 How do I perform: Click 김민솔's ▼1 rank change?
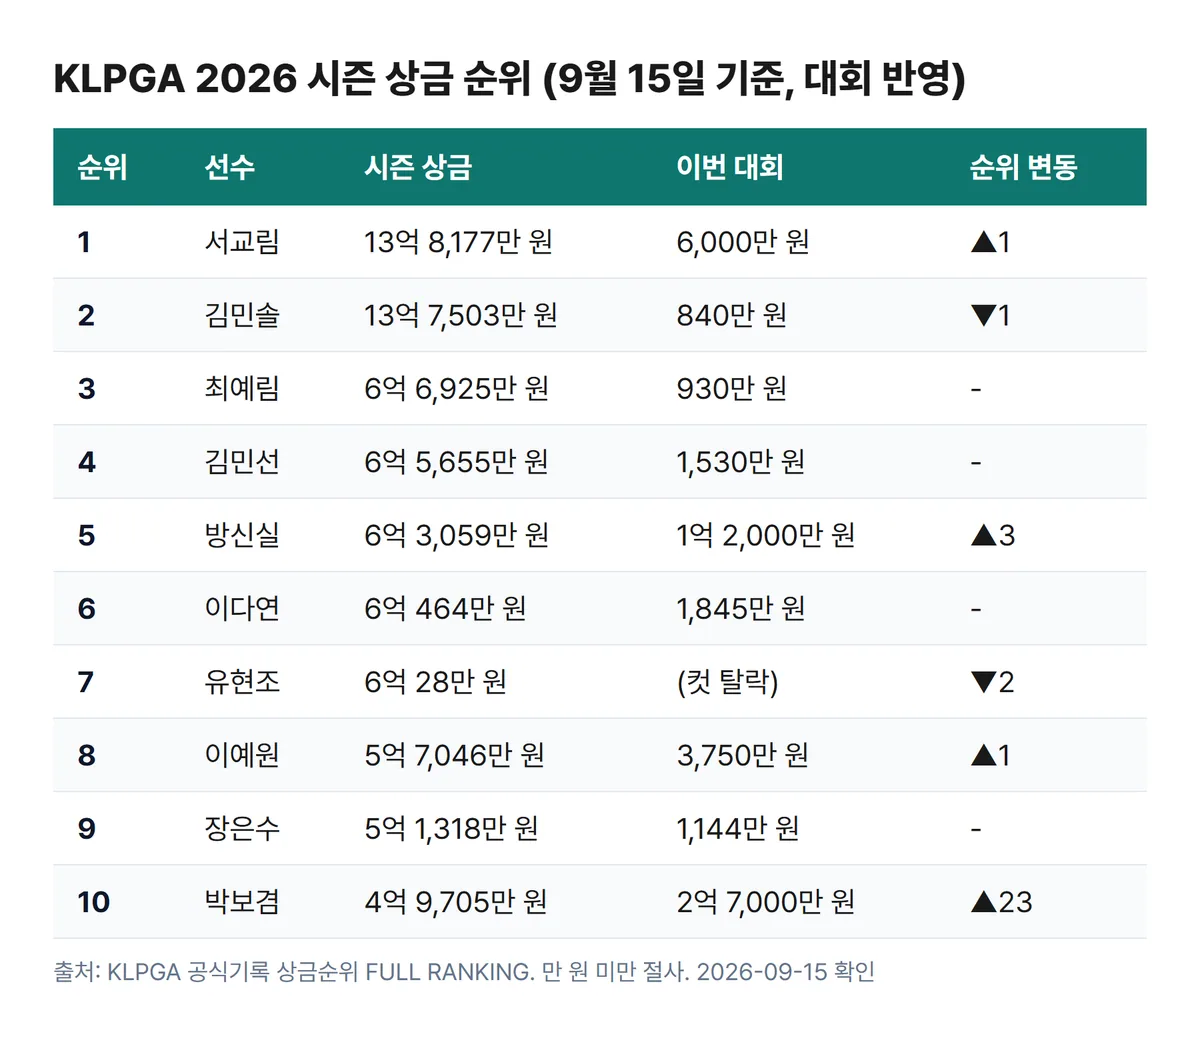coord(990,315)
